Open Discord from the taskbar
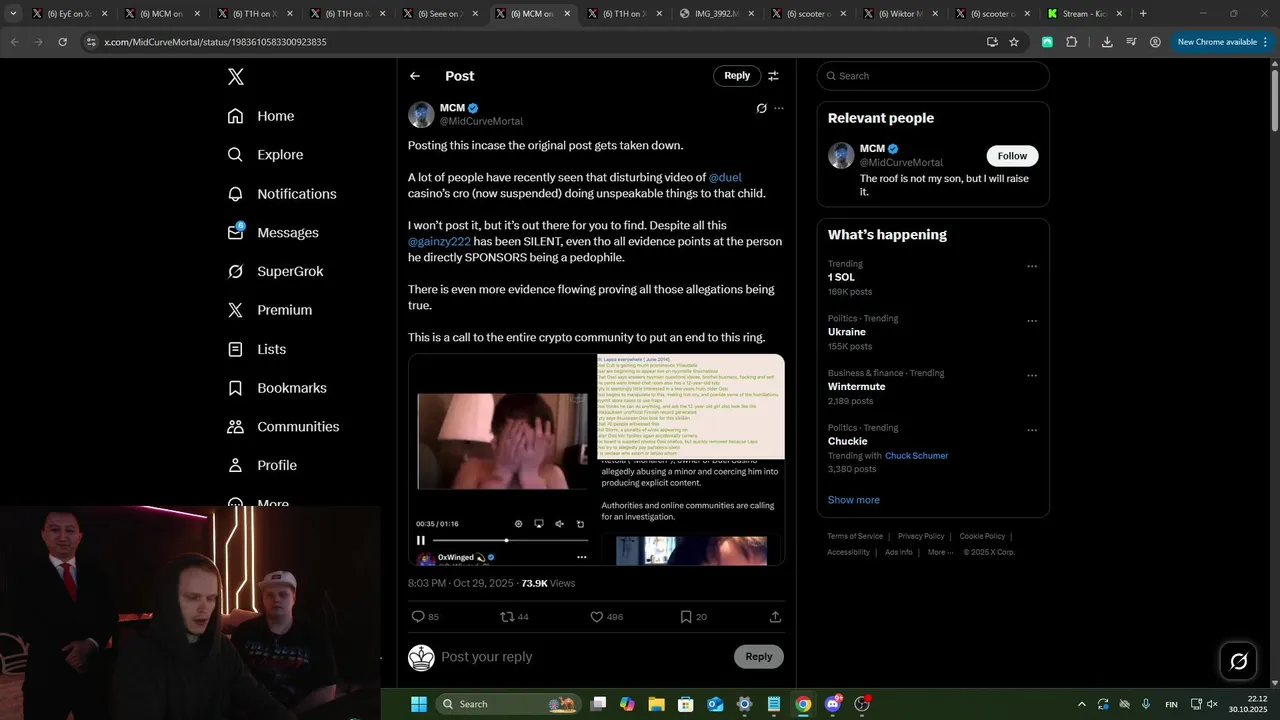Image resolution: width=1280 pixels, height=720 pixels. [832, 704]
